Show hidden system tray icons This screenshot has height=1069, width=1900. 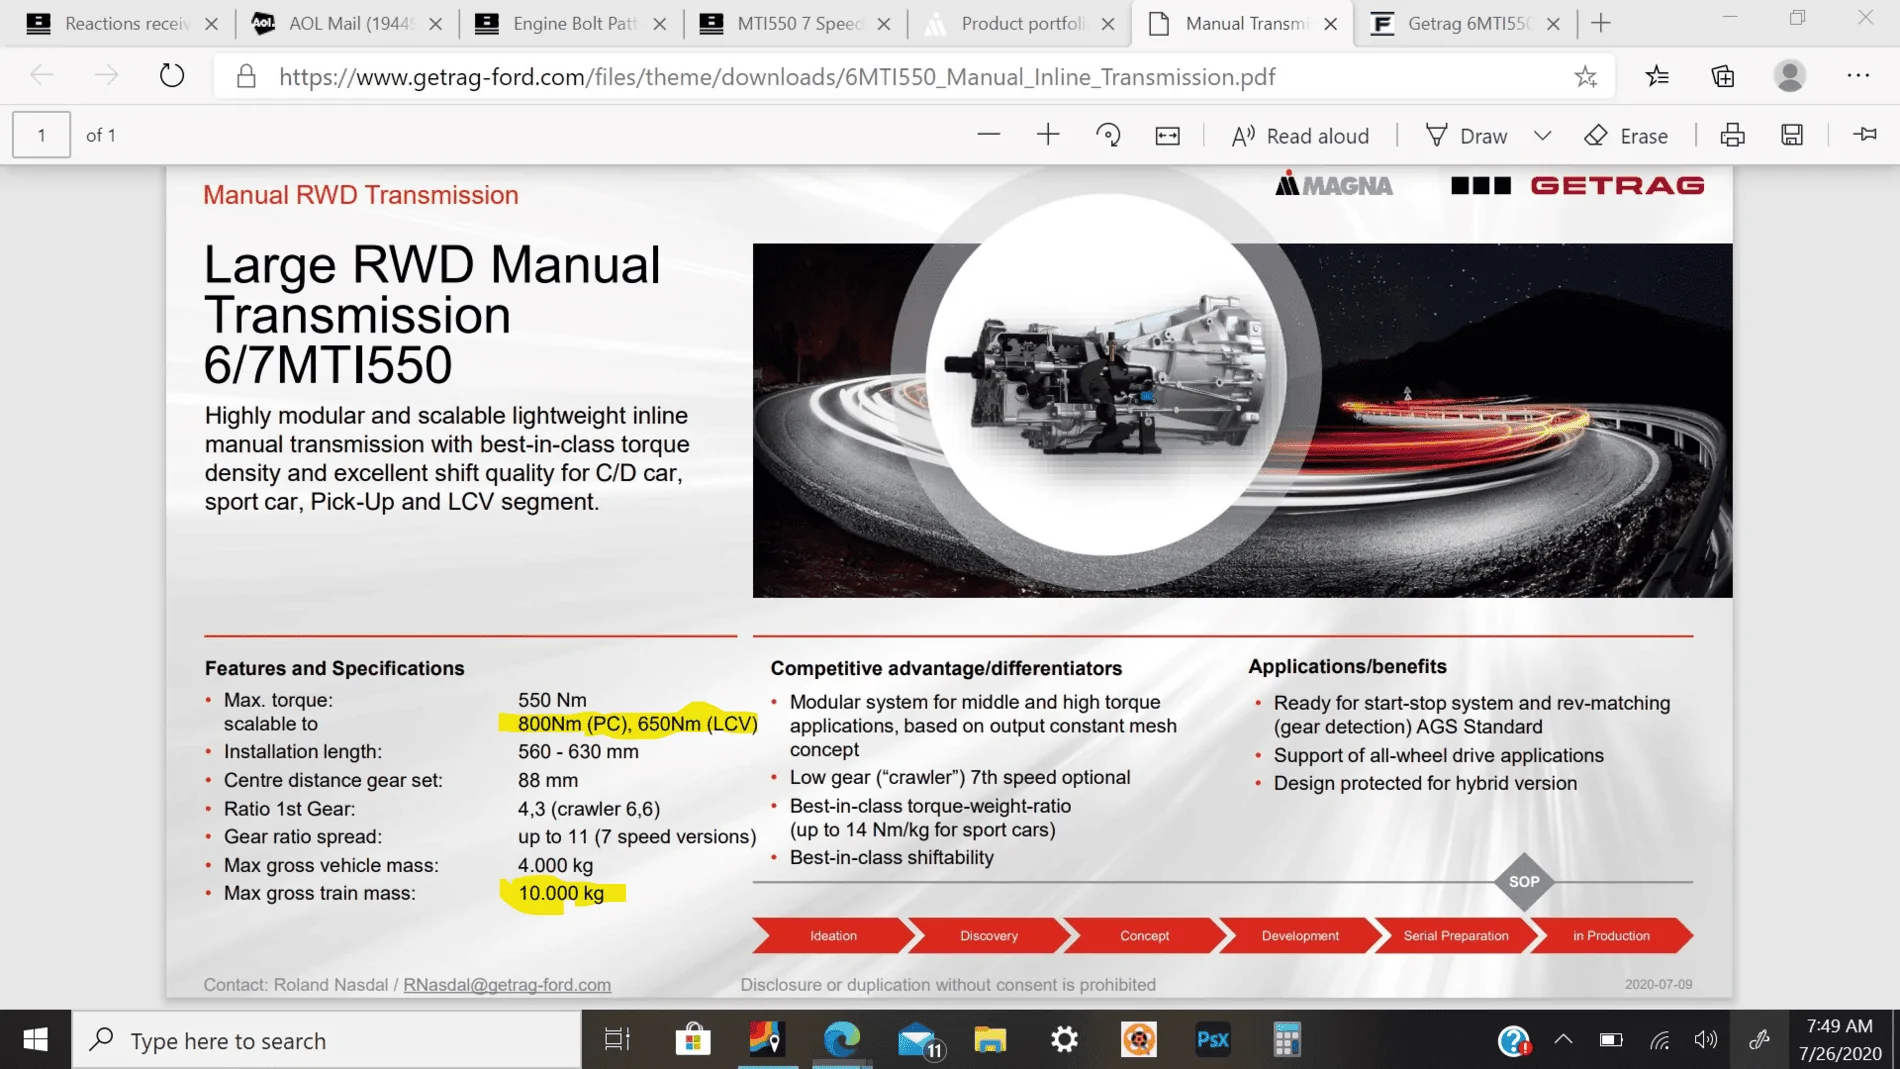tap(1563, 1040)
